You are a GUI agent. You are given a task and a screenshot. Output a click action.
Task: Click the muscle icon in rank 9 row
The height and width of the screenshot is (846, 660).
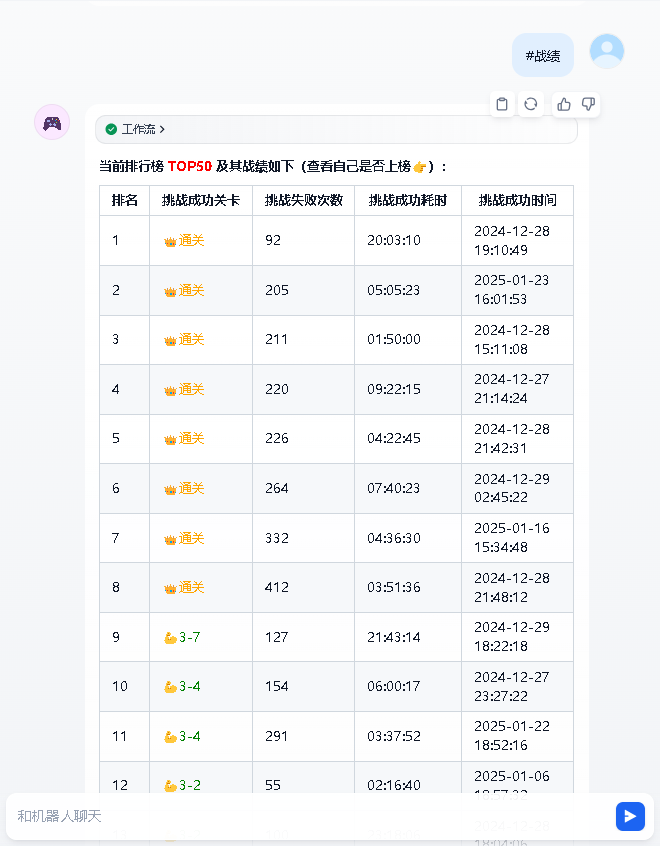tap(169, 638)
